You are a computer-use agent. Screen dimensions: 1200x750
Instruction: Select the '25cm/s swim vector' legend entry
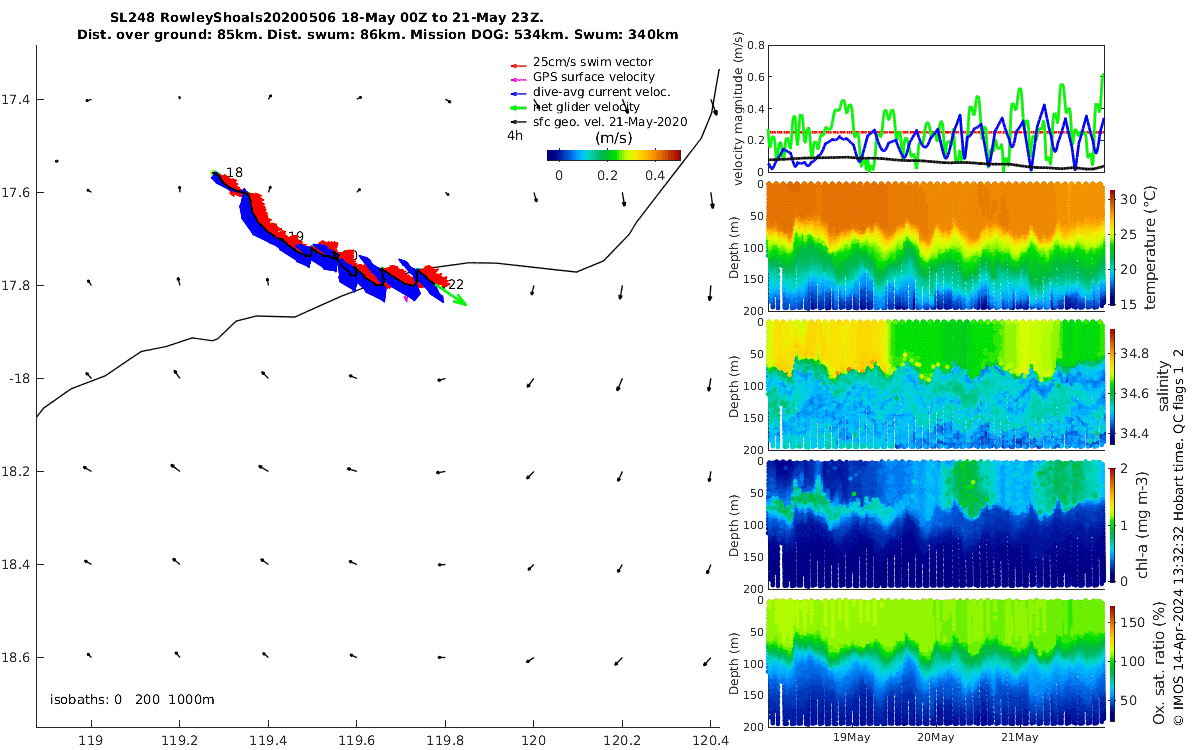click(x=592, y=62)
